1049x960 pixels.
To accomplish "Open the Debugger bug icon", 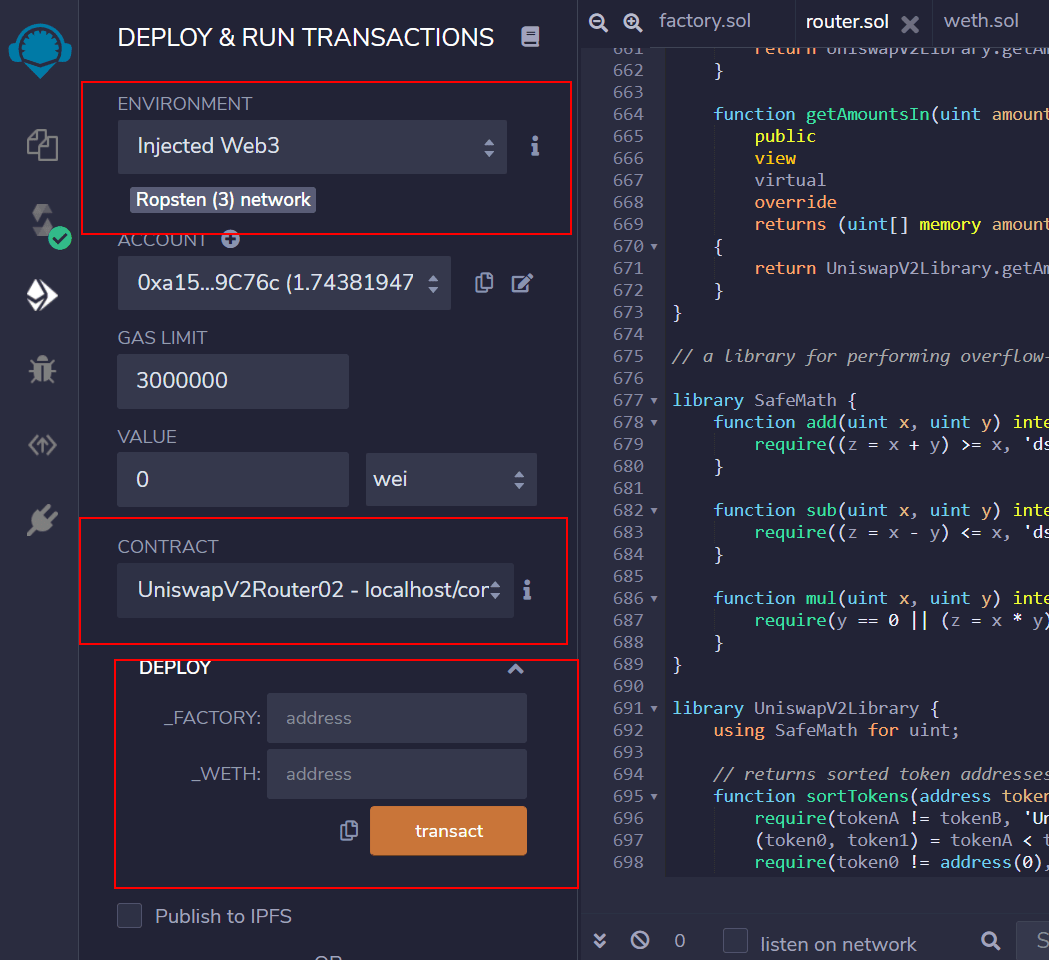I will coord(42,369).
